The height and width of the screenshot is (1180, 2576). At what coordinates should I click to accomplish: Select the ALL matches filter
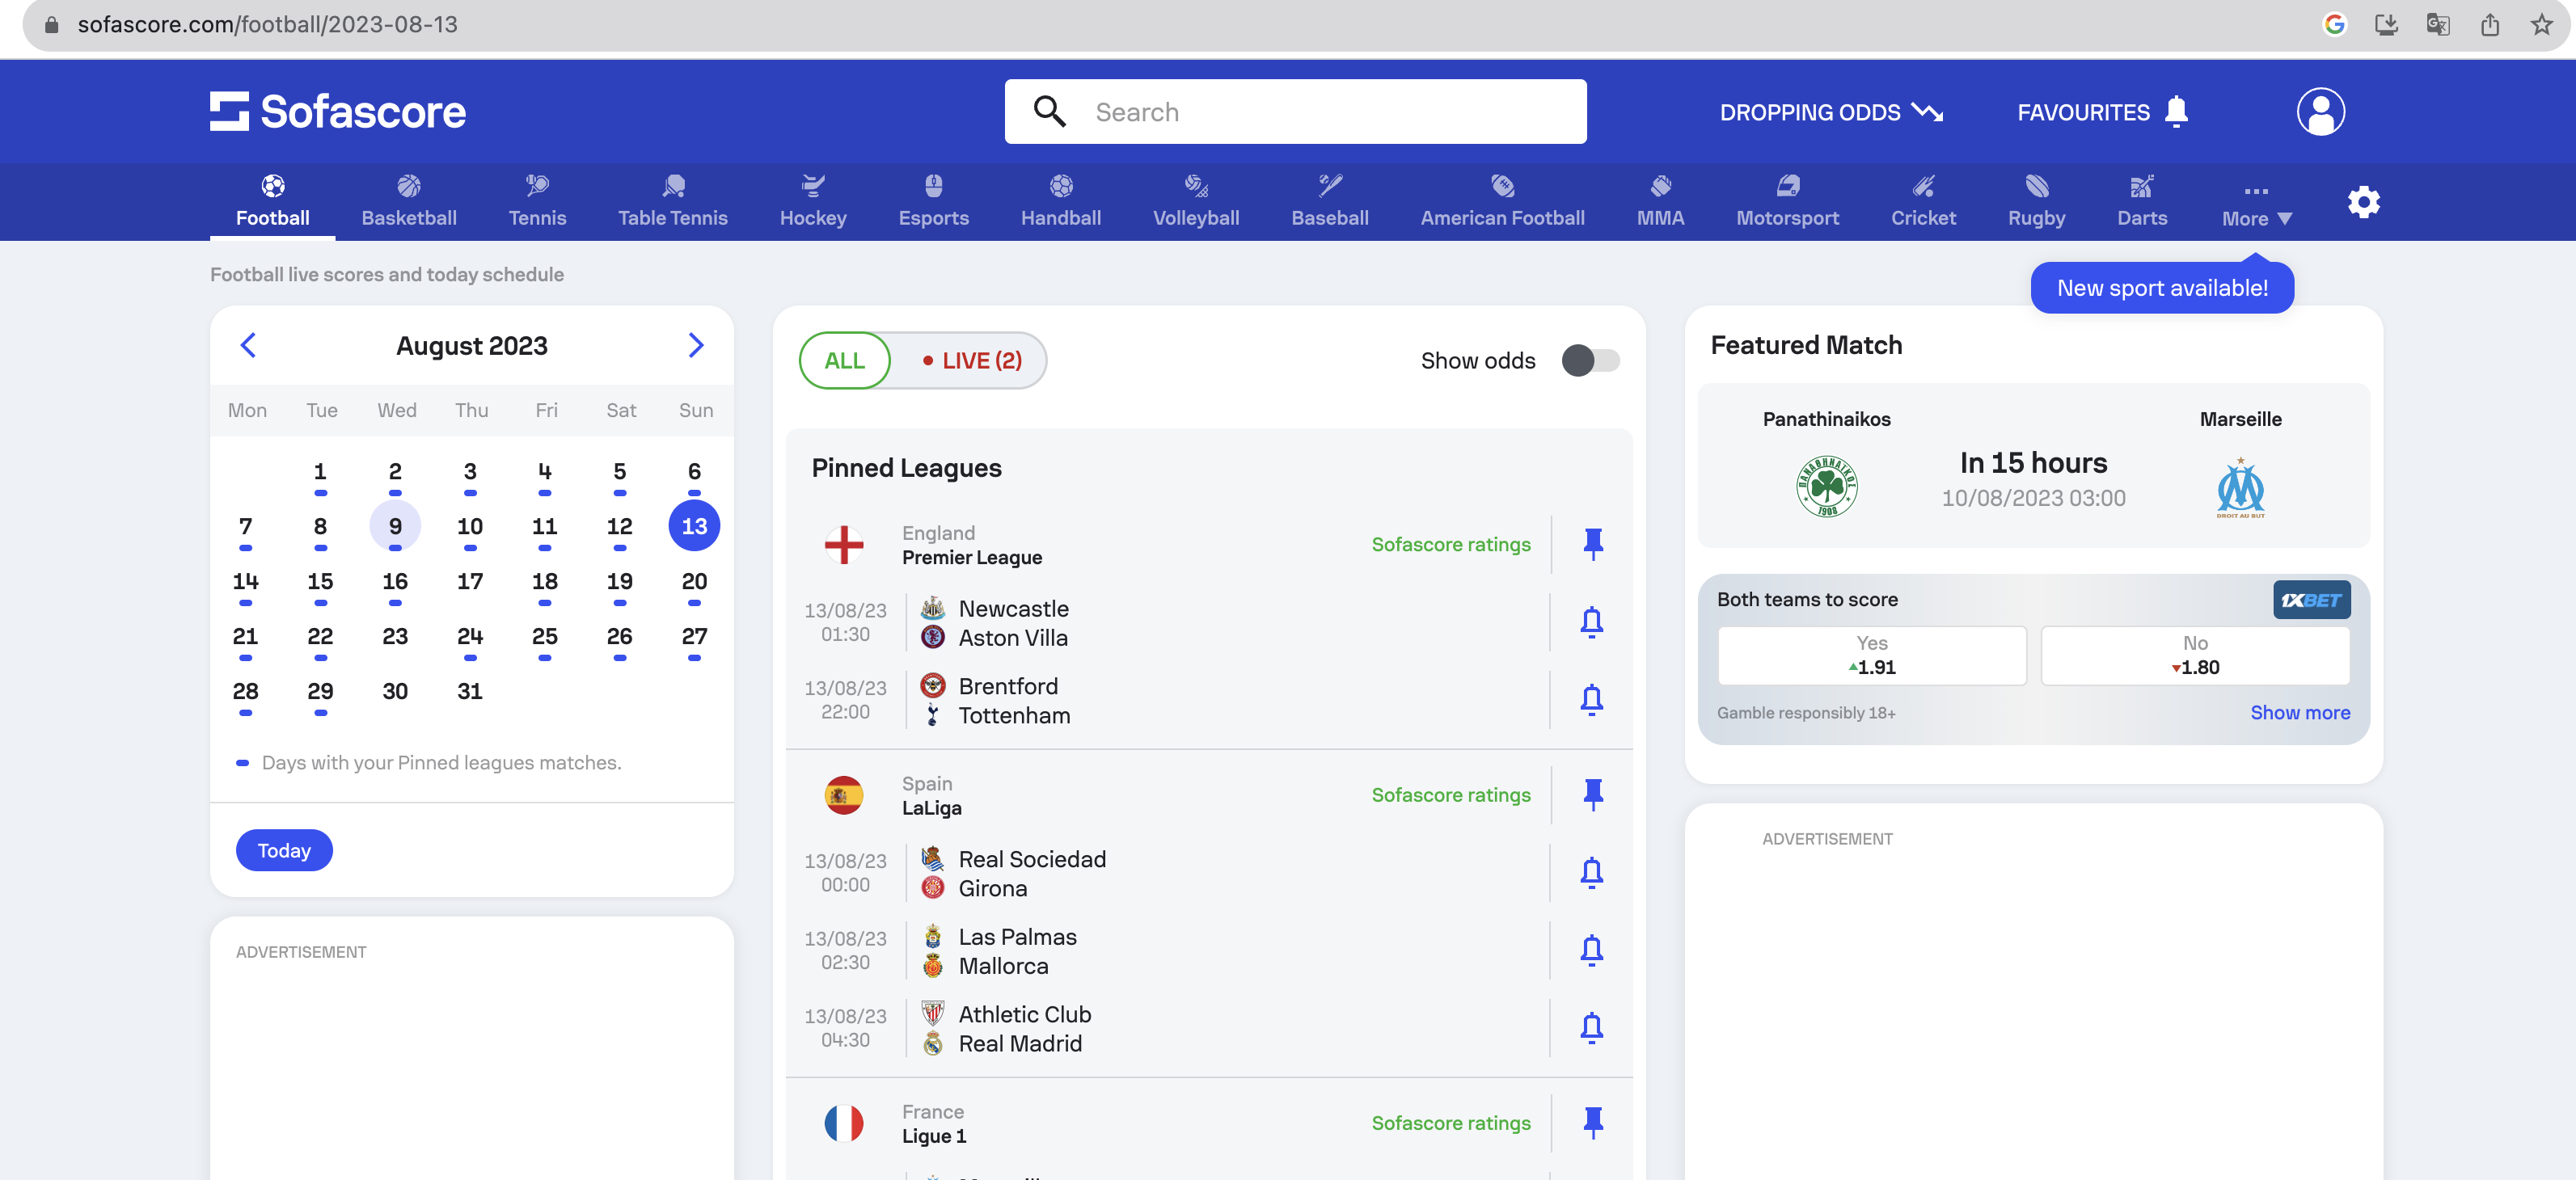click(x=844, y=360)
